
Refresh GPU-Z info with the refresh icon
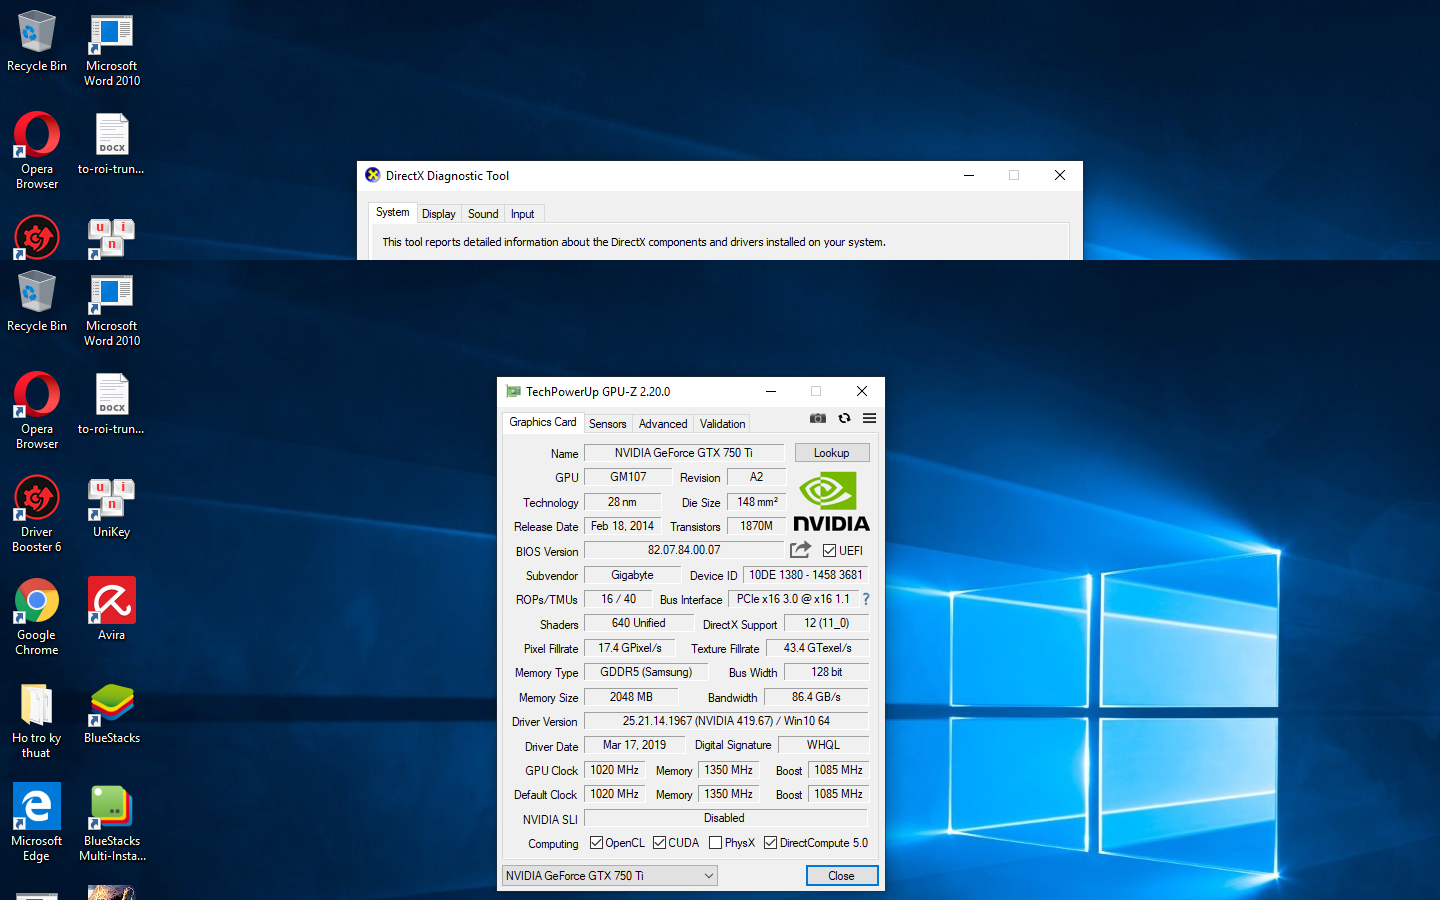point(844,418)
